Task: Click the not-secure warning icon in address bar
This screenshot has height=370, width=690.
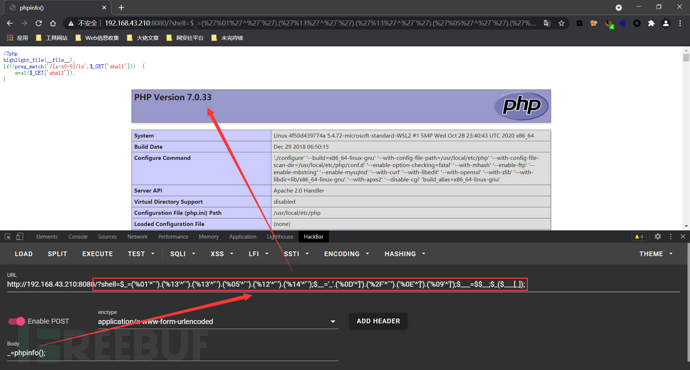Action: (x=70, y=23)
